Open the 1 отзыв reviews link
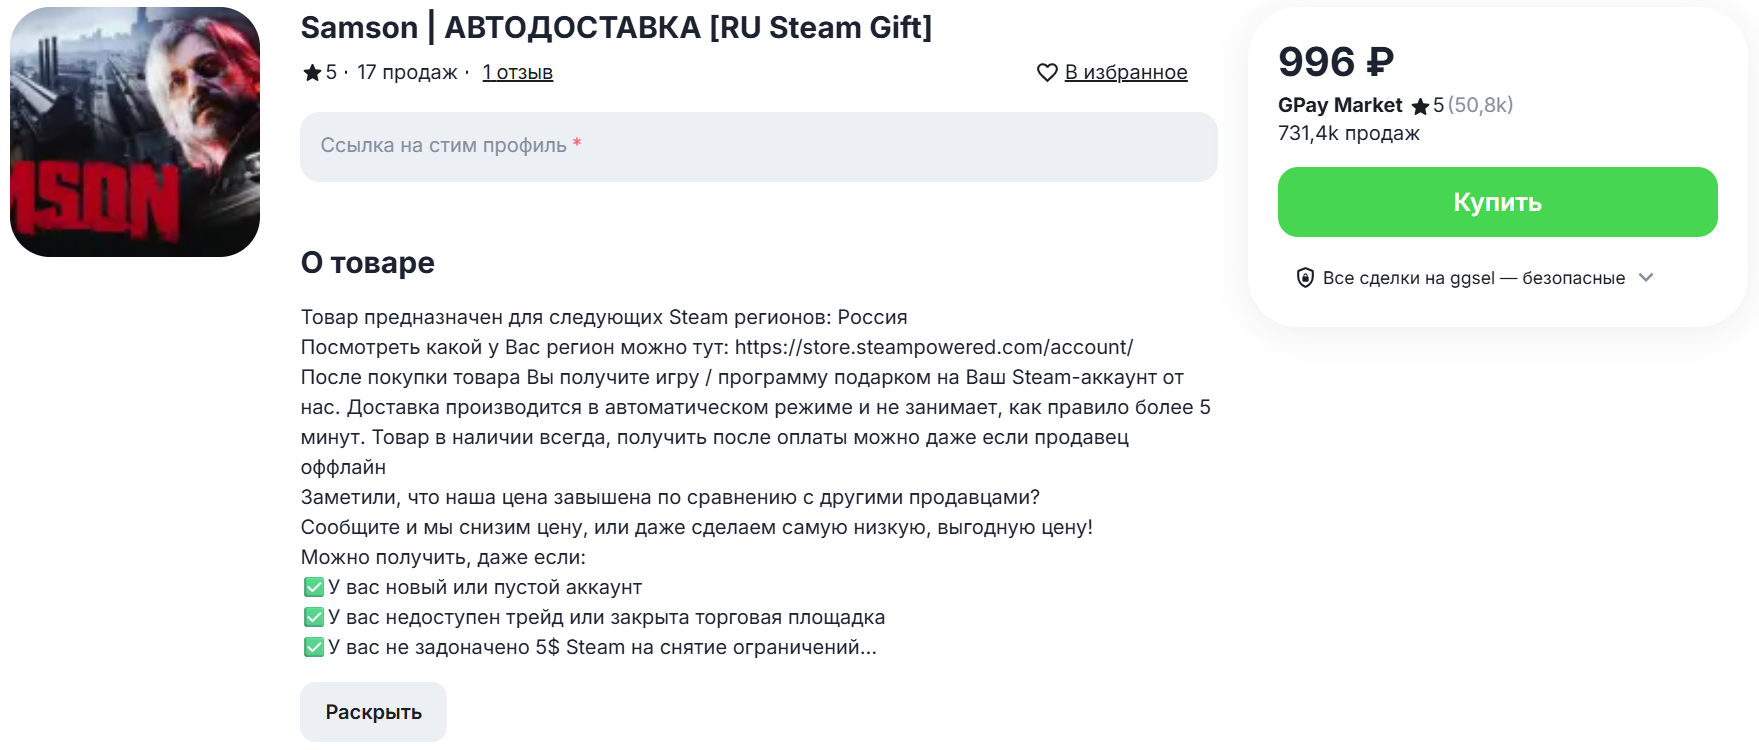The image size is (1759, 750). click(517, 73)
